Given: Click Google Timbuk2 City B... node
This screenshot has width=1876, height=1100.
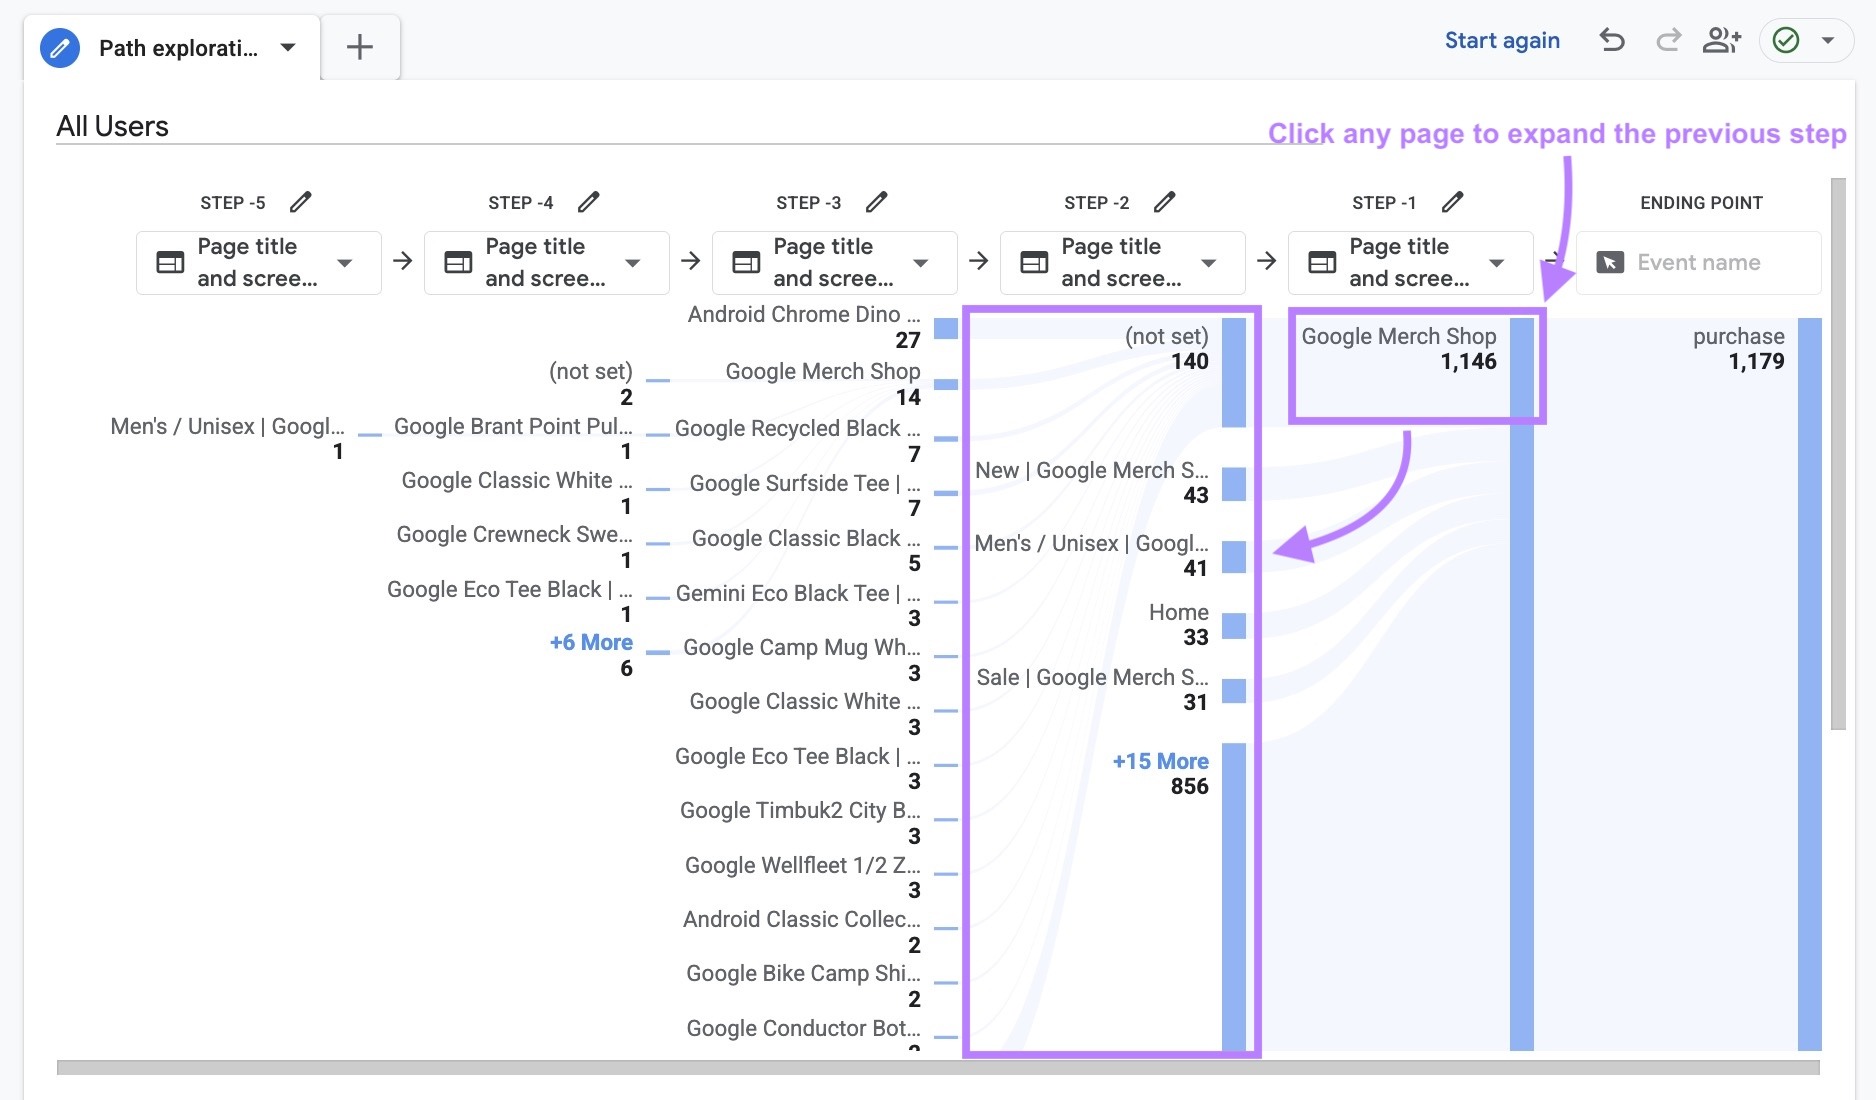Looking at the screenshot, I should click(x=800, y=823).
